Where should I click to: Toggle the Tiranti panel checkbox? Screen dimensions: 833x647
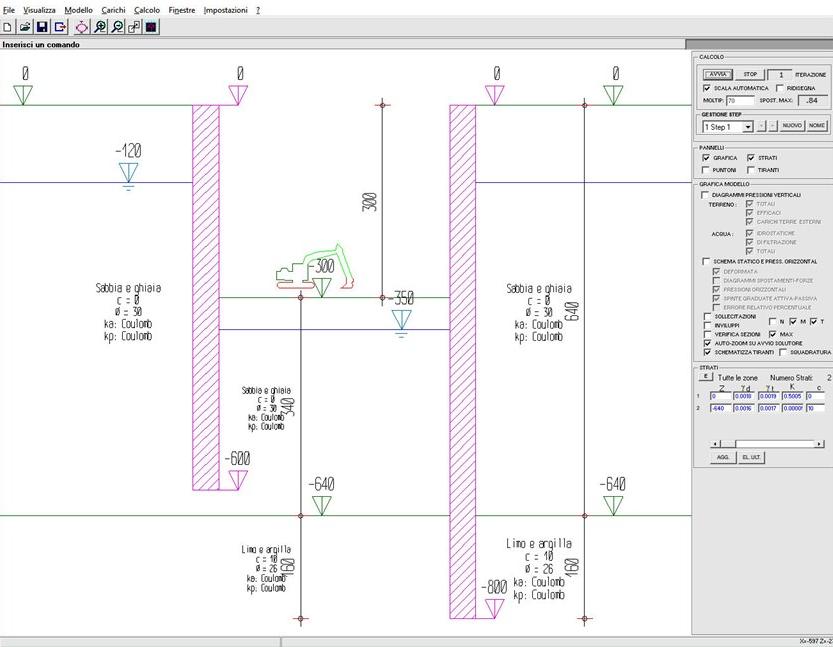click(750, 170)
